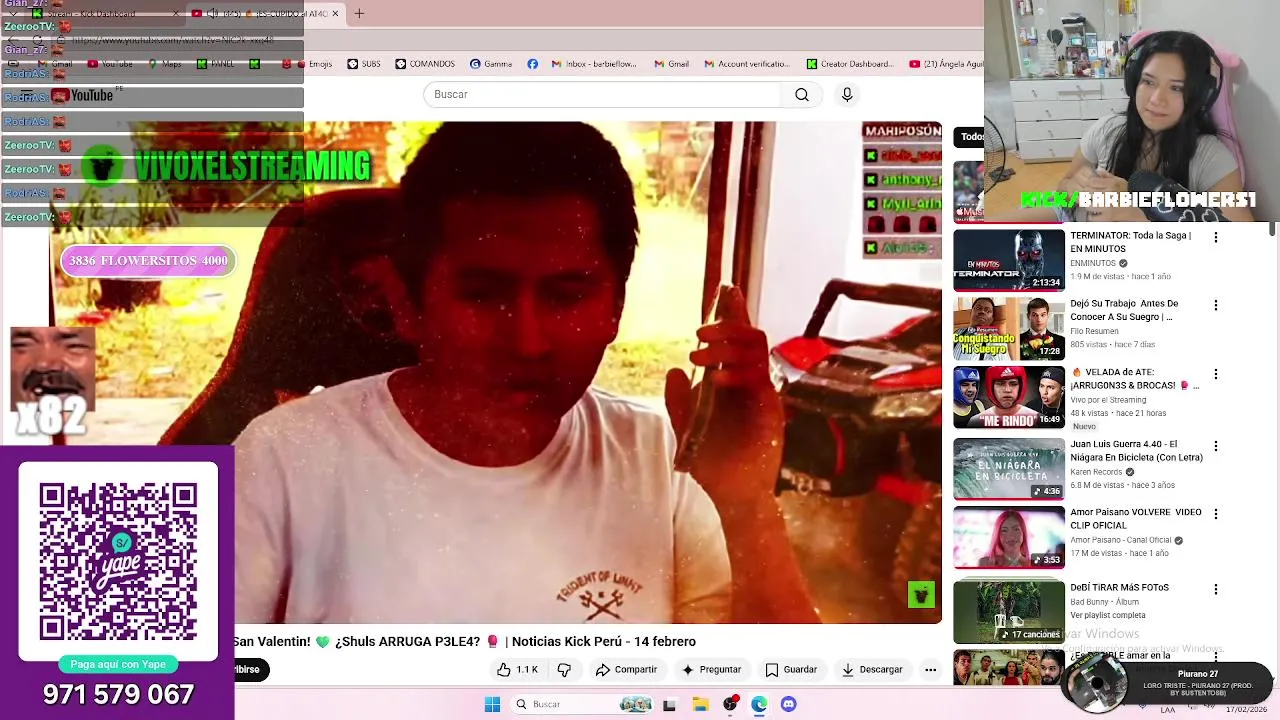Screen dimensions: 1280x720
Task: Click the YouTube search magnifier button
Action: point(802,94)
